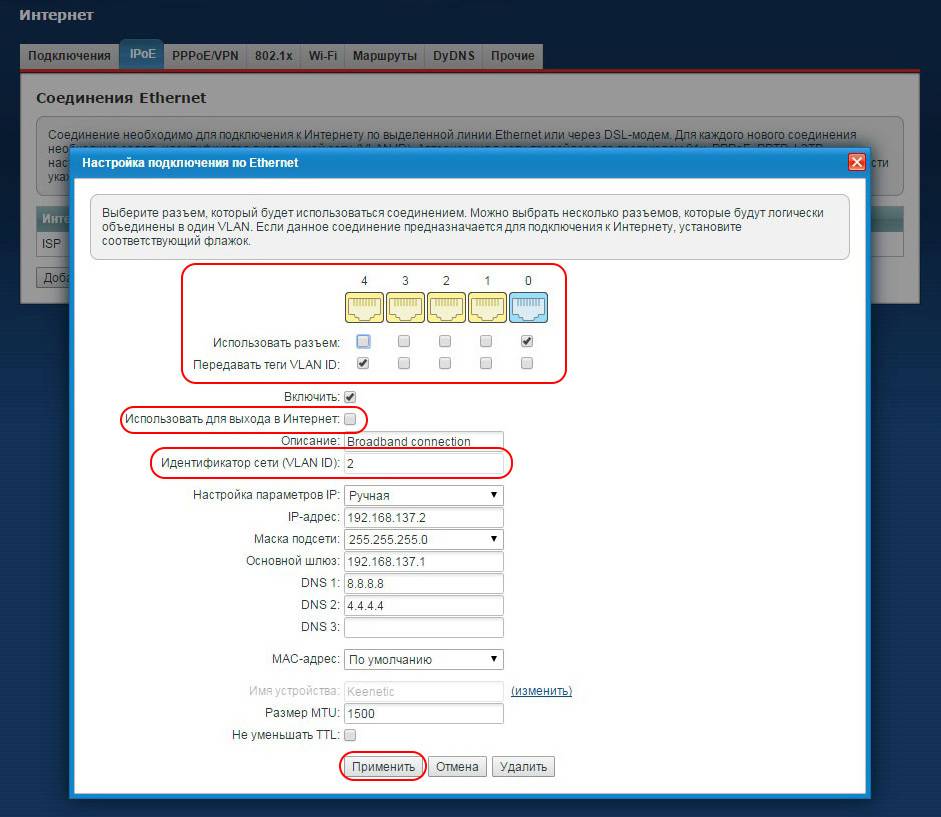This screenshot has width=941, height=817.
Task: Enable 'Передавать теги VLAN ID' for port 1
Action: point(486,363)
